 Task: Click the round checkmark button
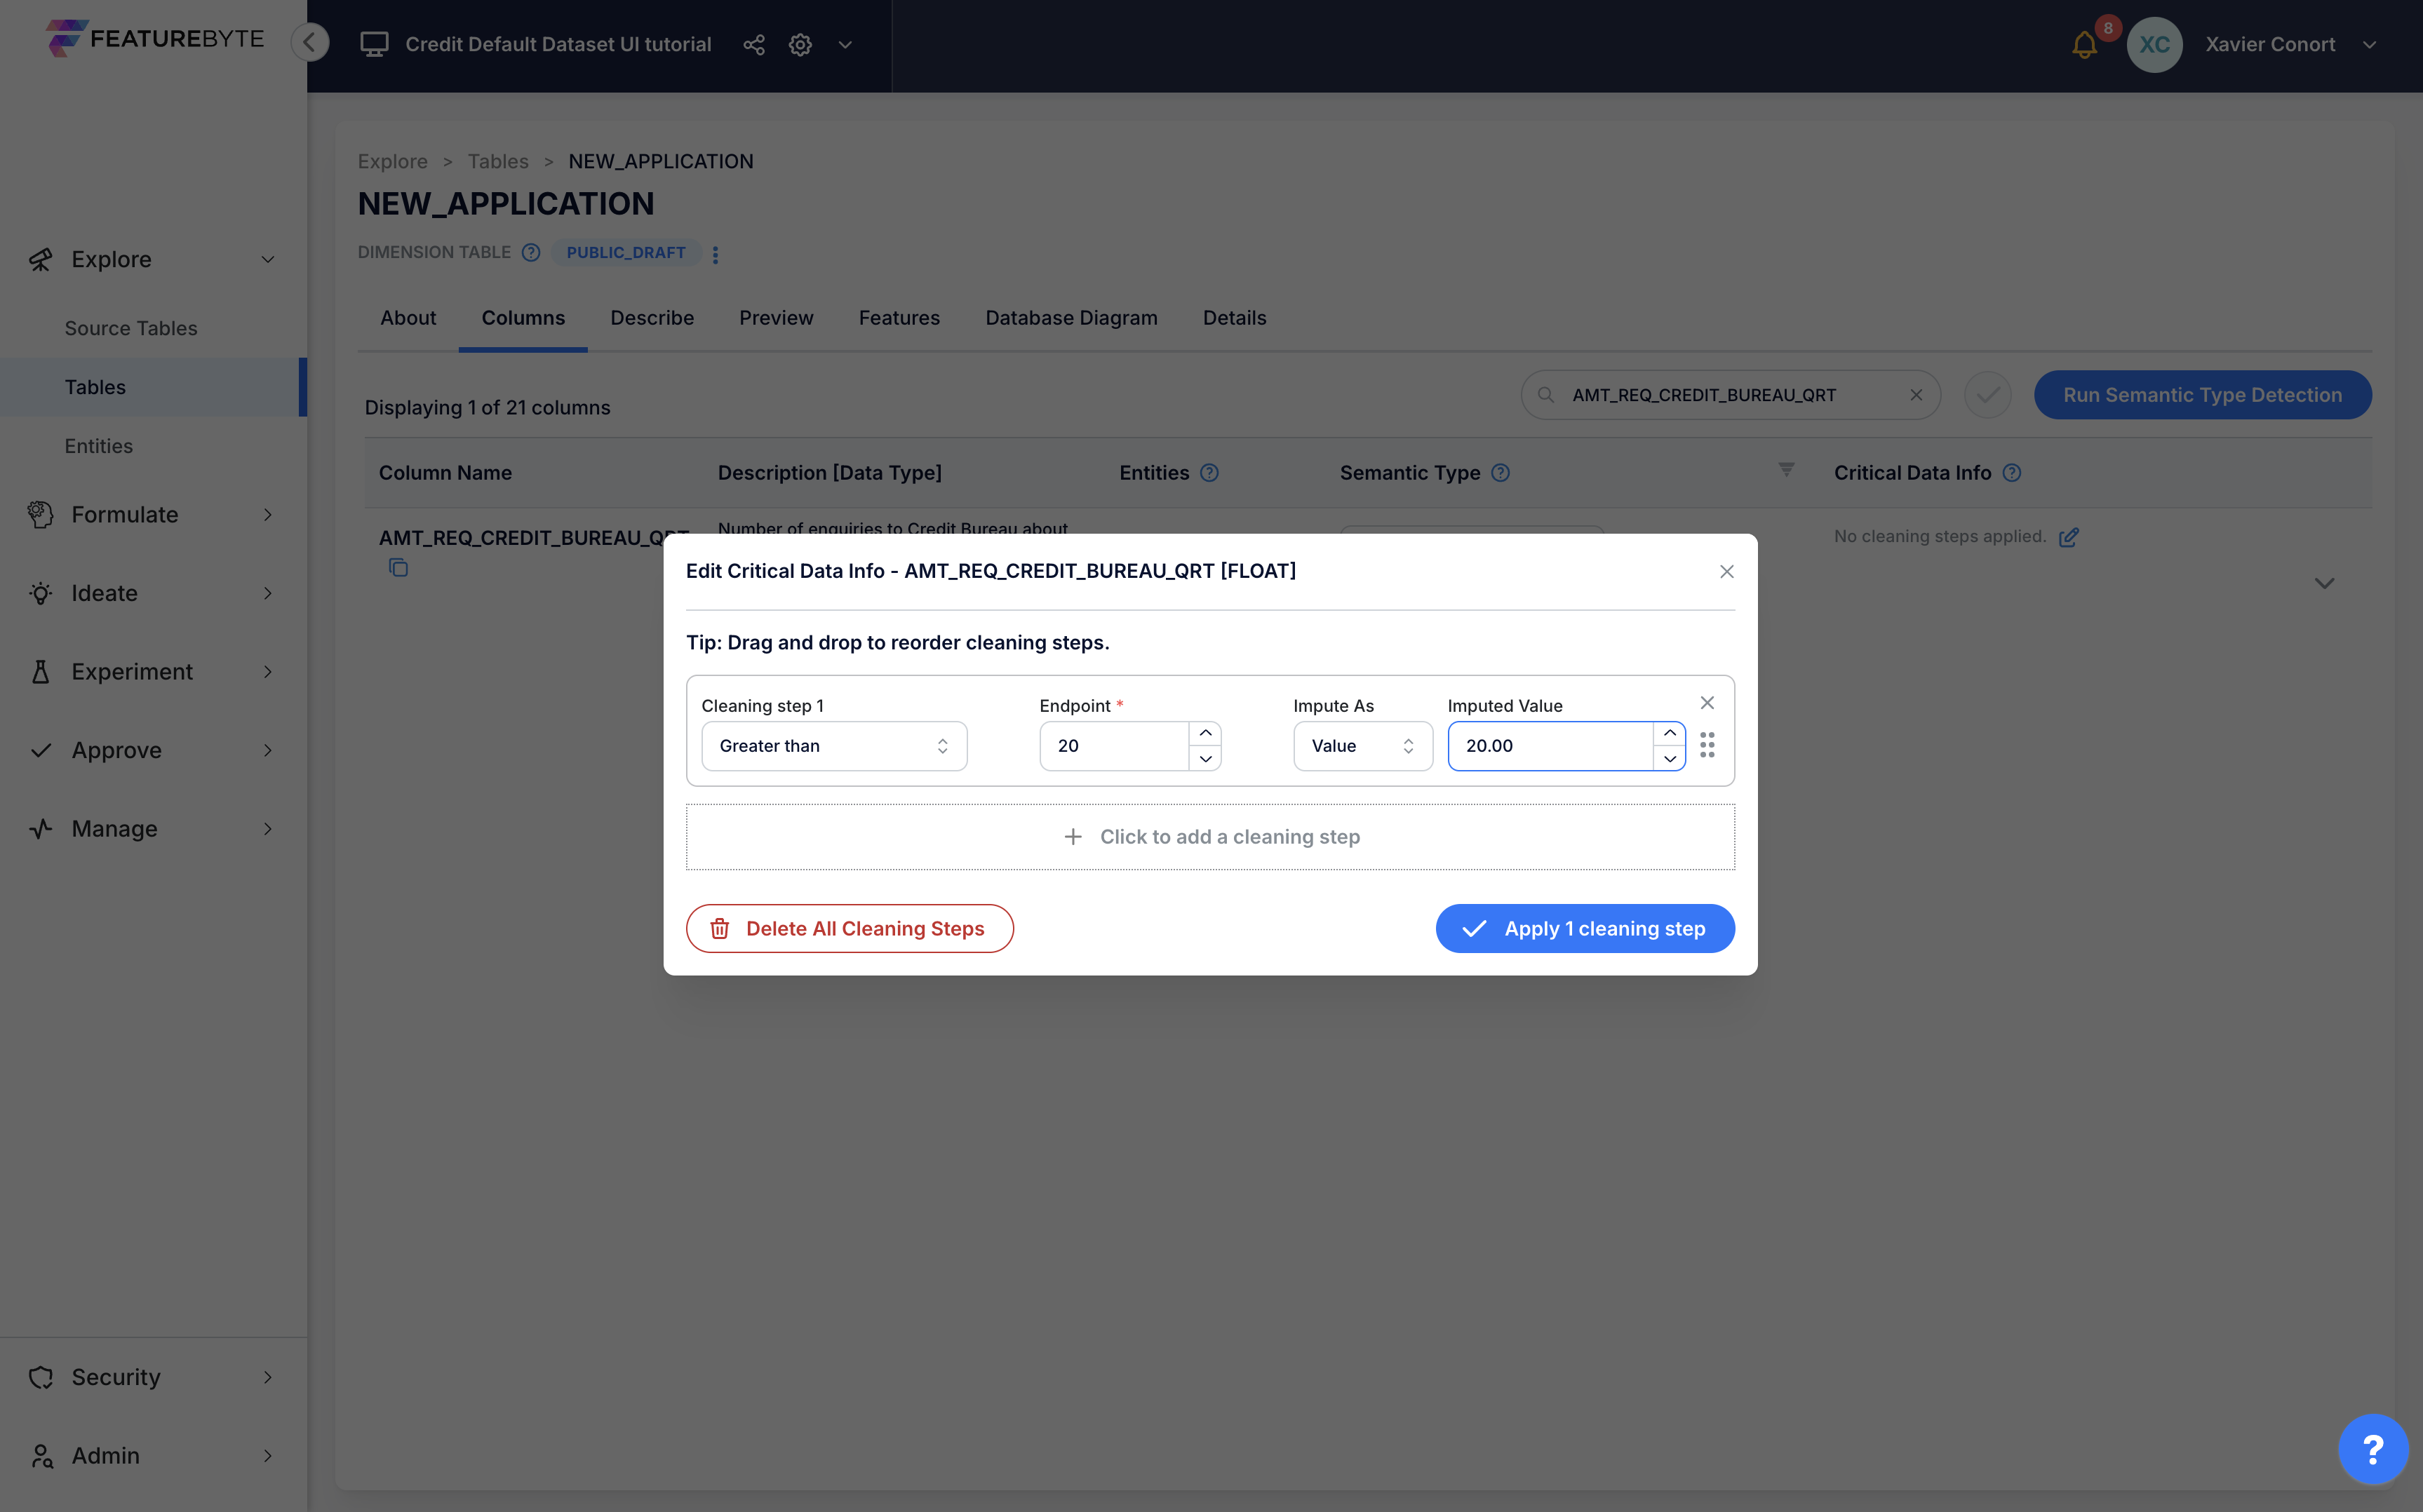pos(1987,395)
